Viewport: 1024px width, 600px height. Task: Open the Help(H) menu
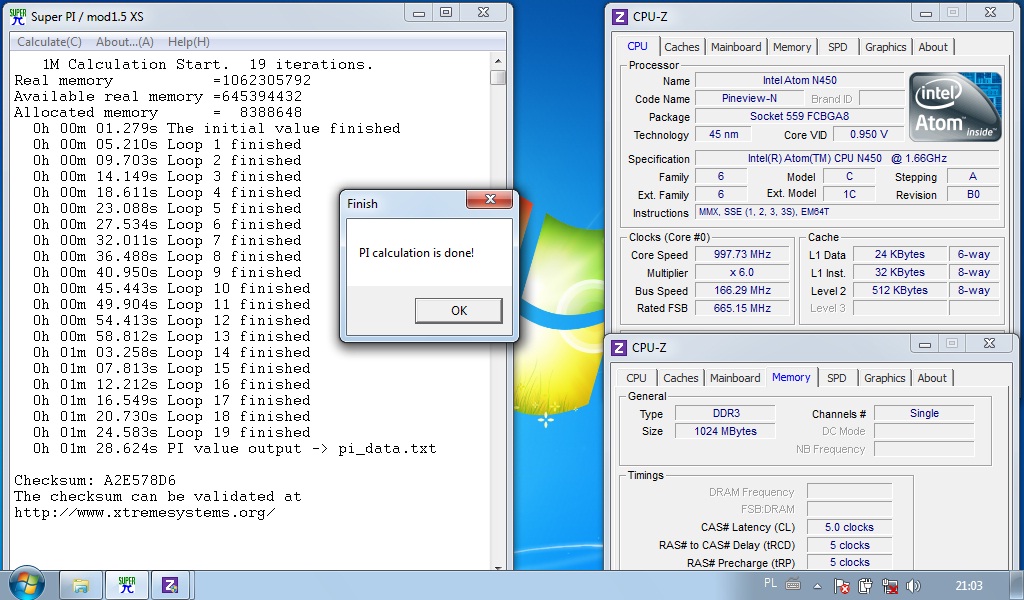pos(189,42)
